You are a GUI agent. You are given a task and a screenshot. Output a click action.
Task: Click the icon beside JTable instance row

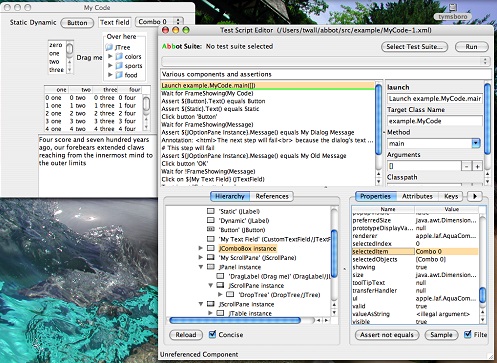pos(220,313)
